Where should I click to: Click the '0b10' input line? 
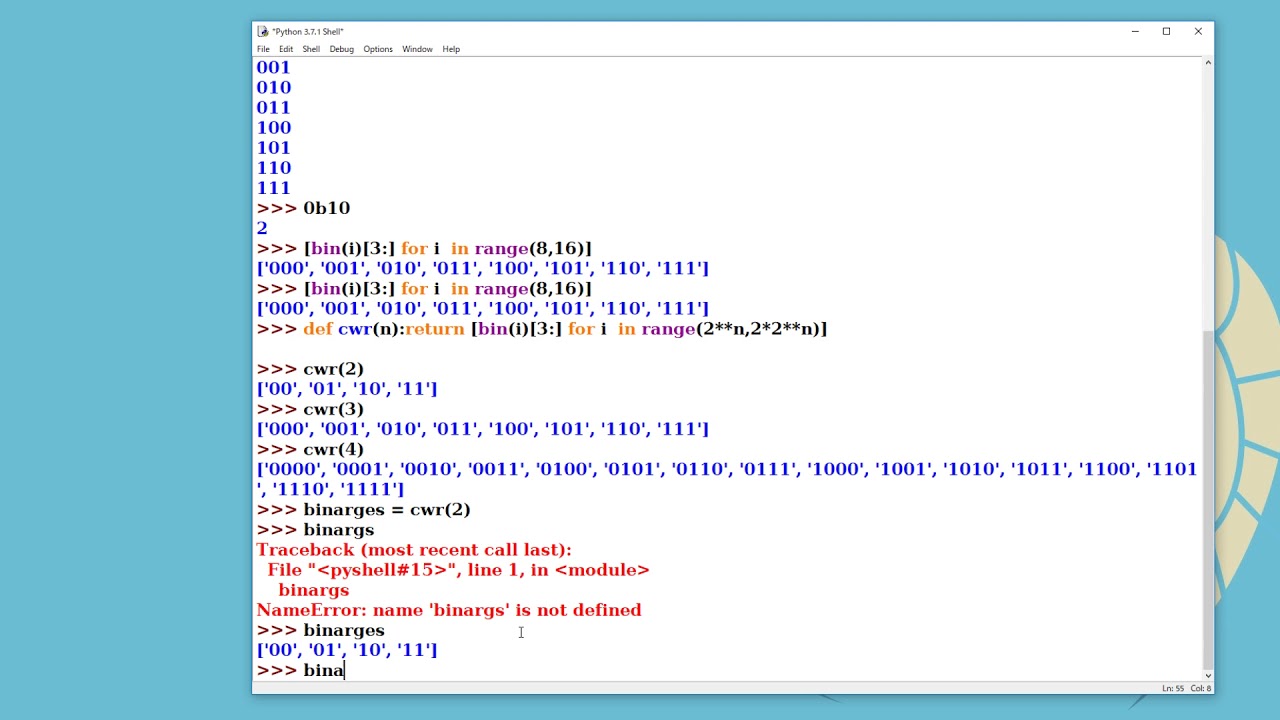pyautogui.click(x=303, y=208)
